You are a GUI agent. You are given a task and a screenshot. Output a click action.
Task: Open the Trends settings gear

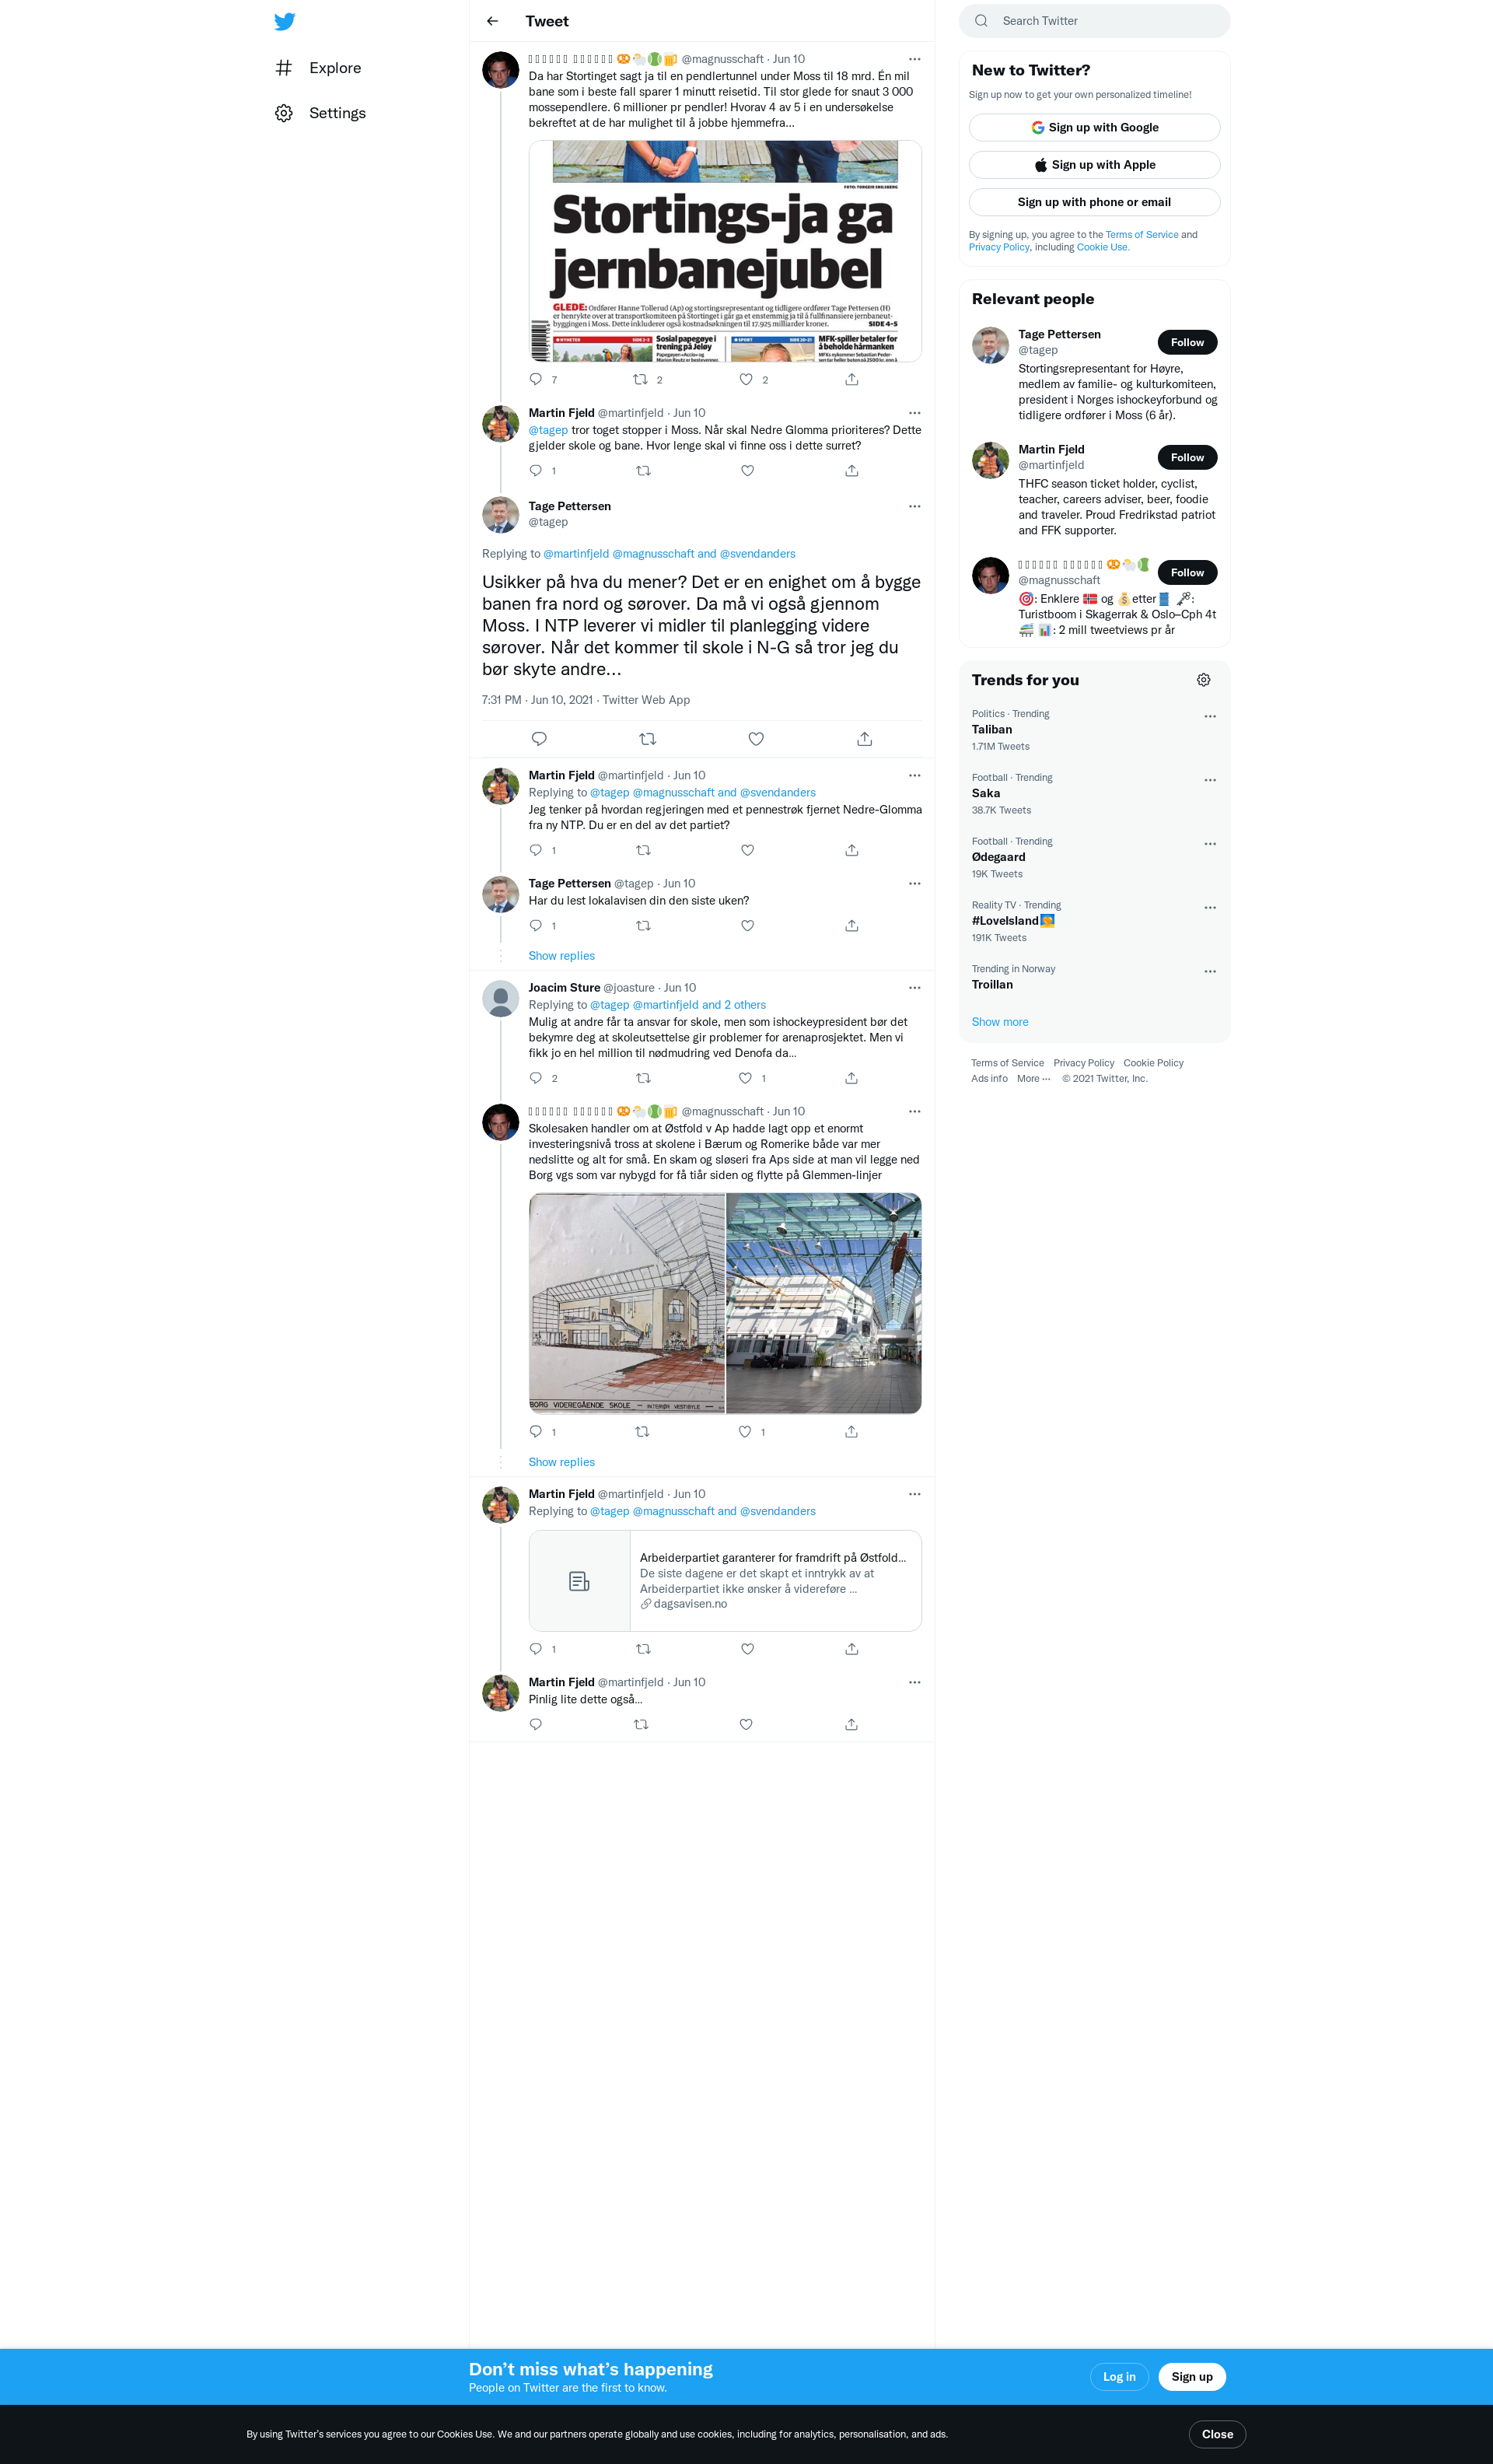pos(1204,680)
